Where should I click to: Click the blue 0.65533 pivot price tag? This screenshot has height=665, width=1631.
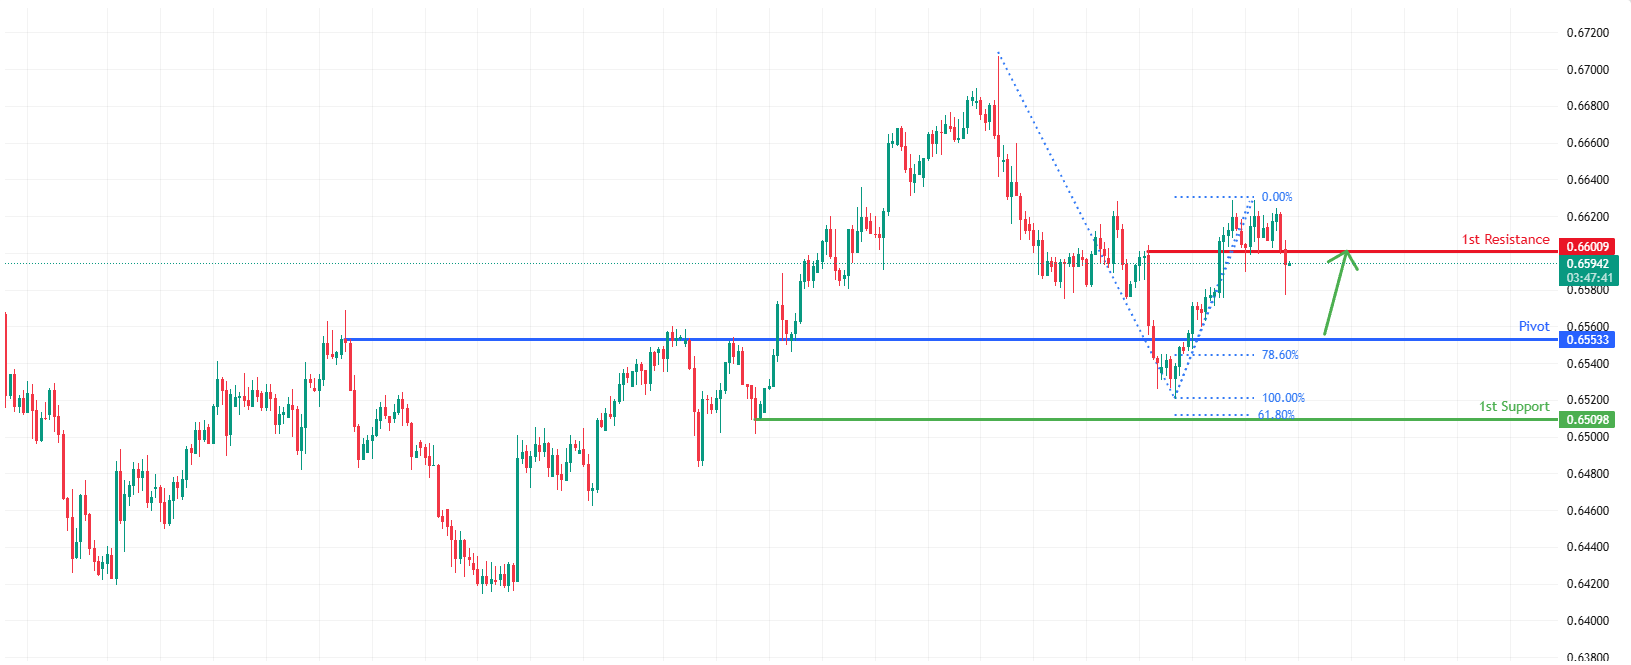point(1588,340)
